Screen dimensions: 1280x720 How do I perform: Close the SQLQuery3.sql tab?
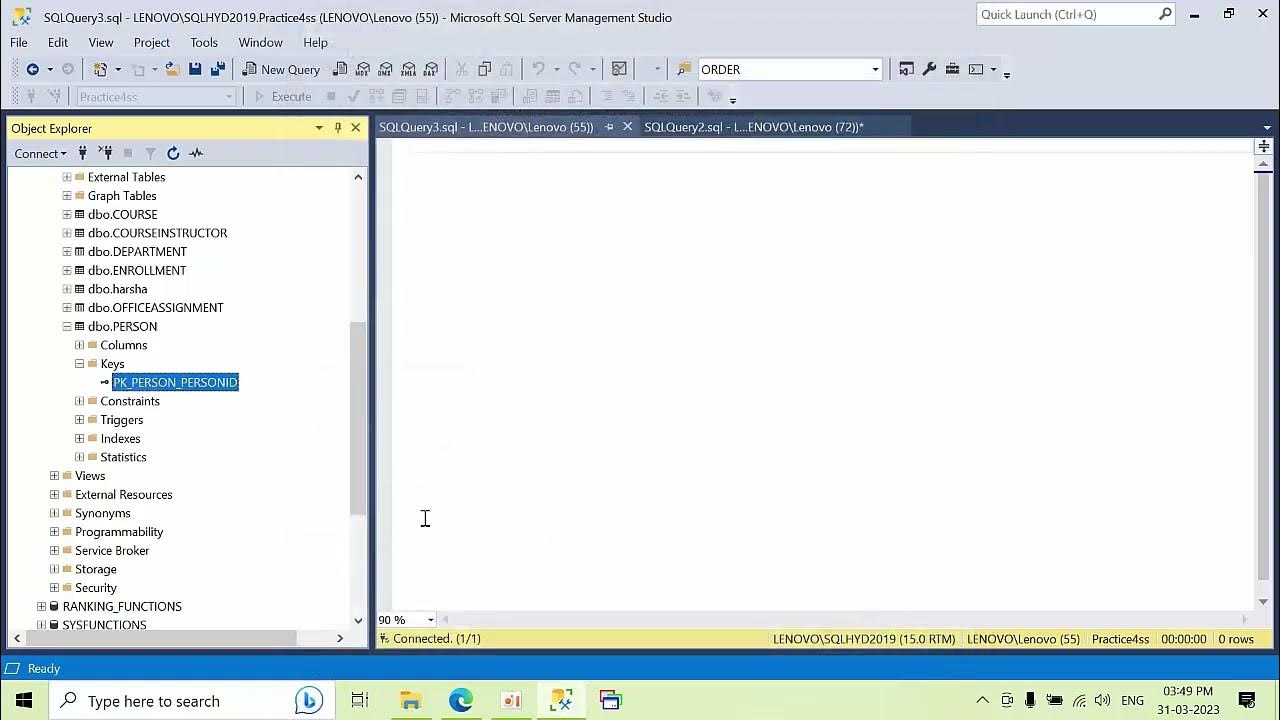pos(627,127)
